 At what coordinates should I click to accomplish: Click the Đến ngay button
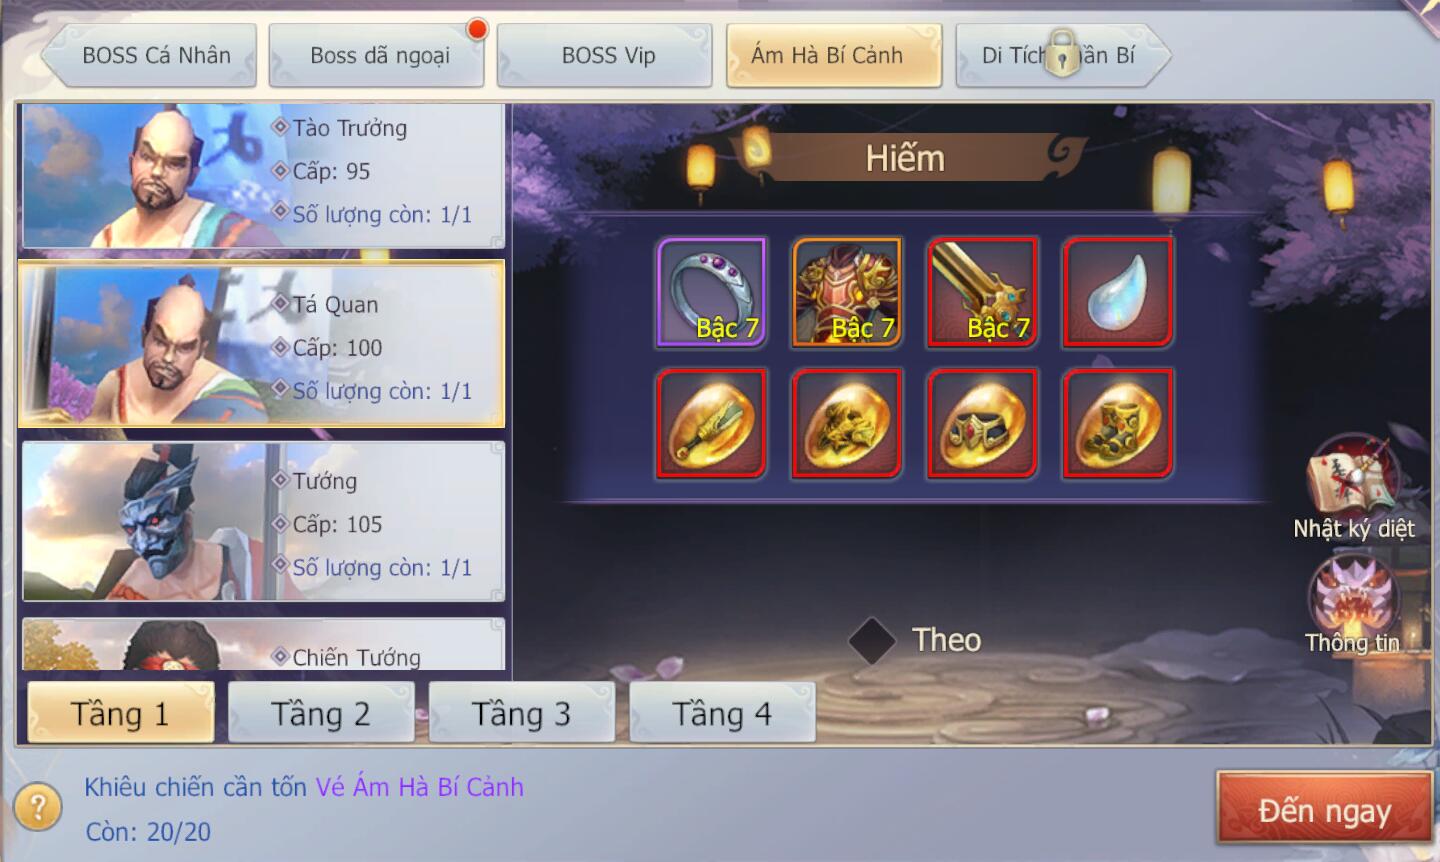pos(1325,809)
